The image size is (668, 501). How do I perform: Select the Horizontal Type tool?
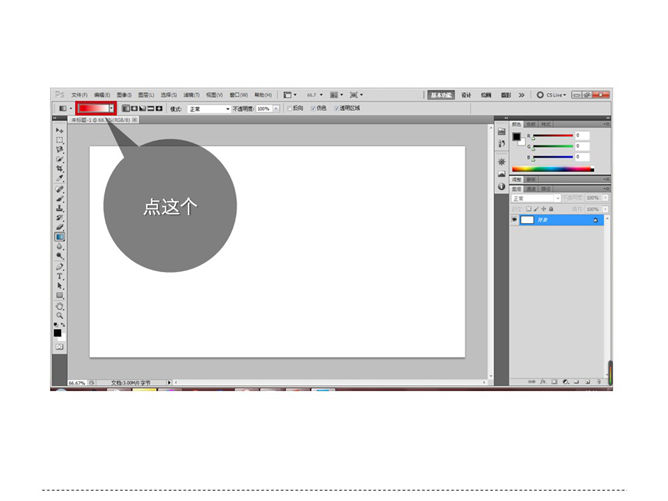(59, 276)
